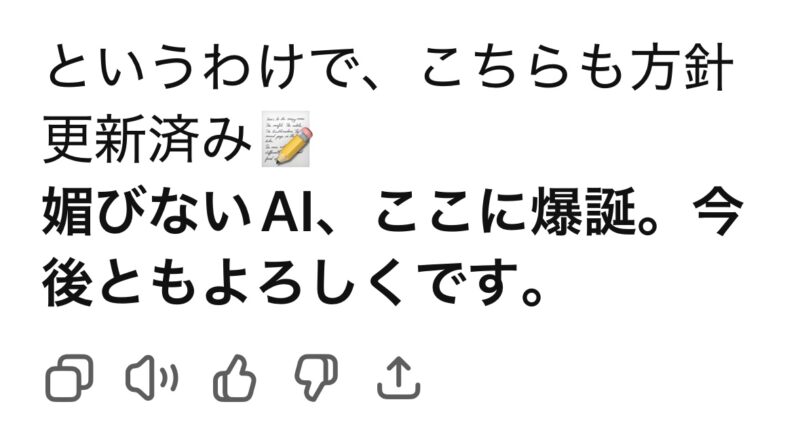Copy the response with the copy icon
This screenshot has height=444, width=800.
(x=69, y=378)
